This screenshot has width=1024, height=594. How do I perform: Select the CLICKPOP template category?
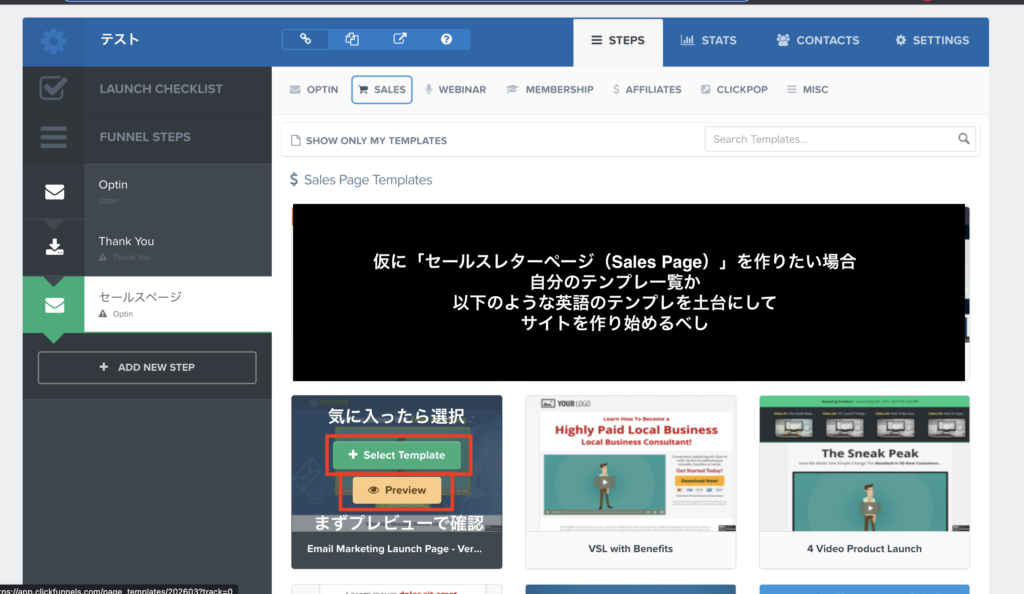(734, 89)
